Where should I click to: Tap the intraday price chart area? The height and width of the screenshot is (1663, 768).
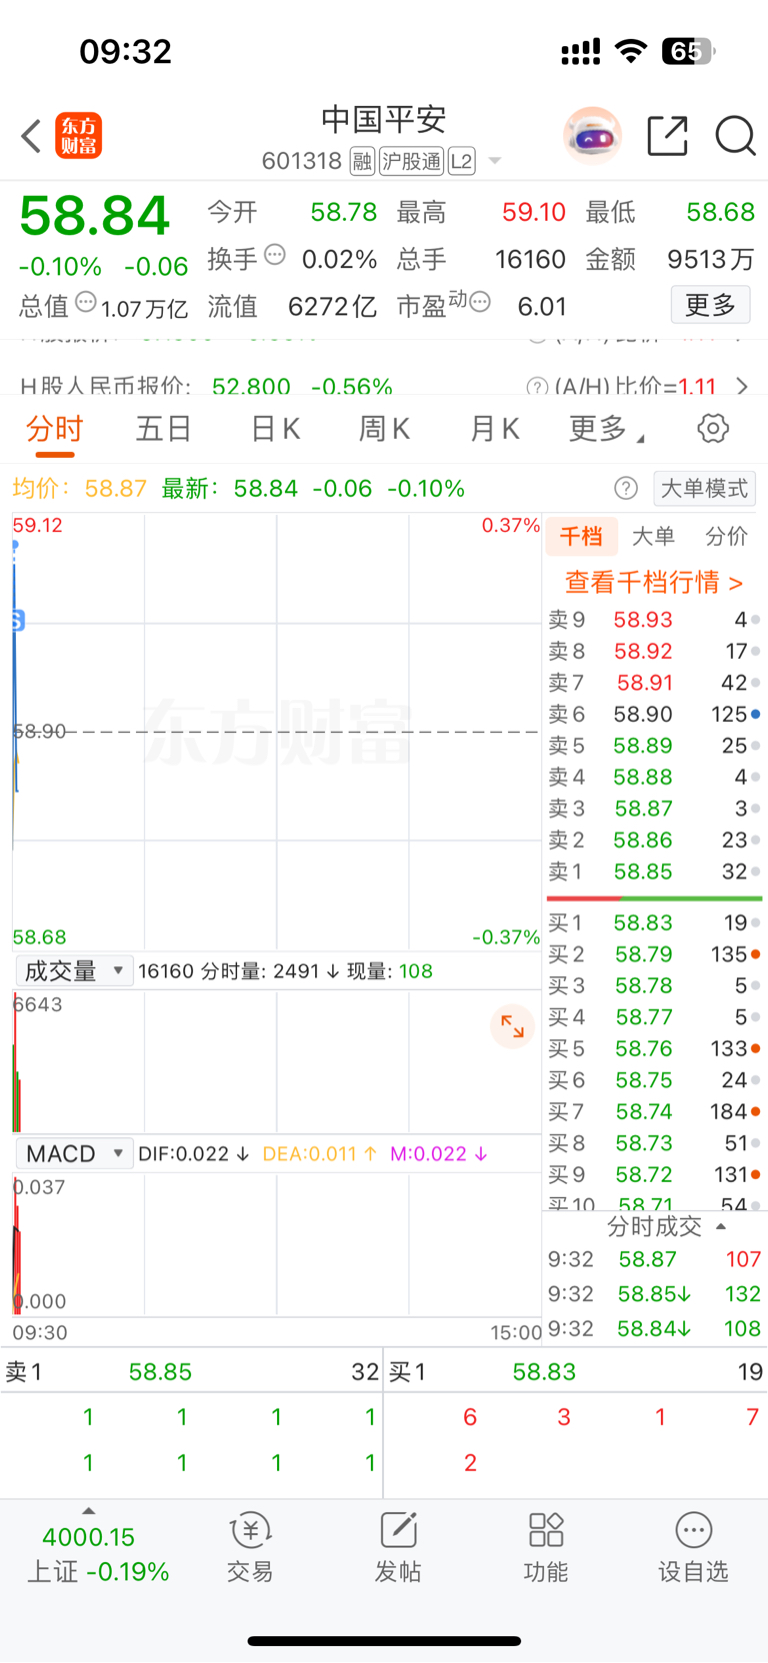pos(277,731)
